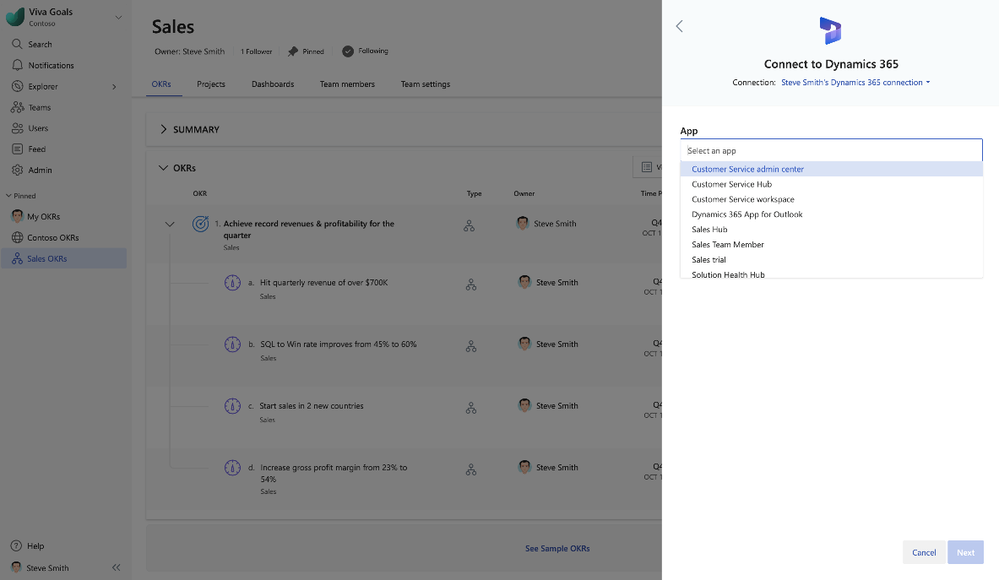This screenshot has width=999, height=580.
Task: Open Search in the sidebar
Action: [40, 44]
